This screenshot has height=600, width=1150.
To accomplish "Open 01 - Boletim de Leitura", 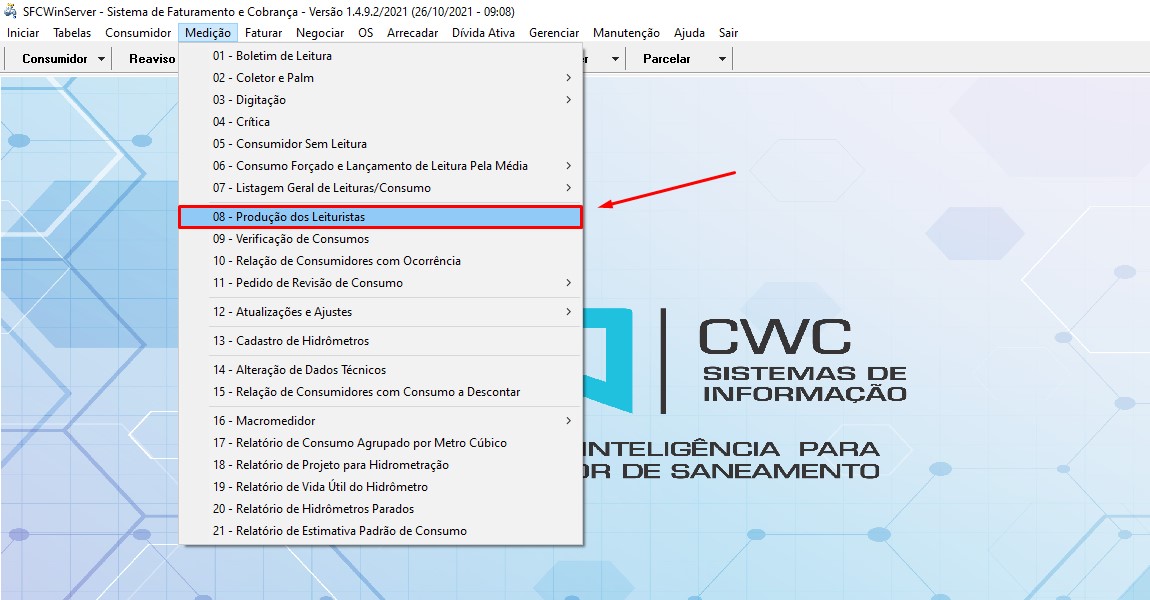I will tap(272, 56).
